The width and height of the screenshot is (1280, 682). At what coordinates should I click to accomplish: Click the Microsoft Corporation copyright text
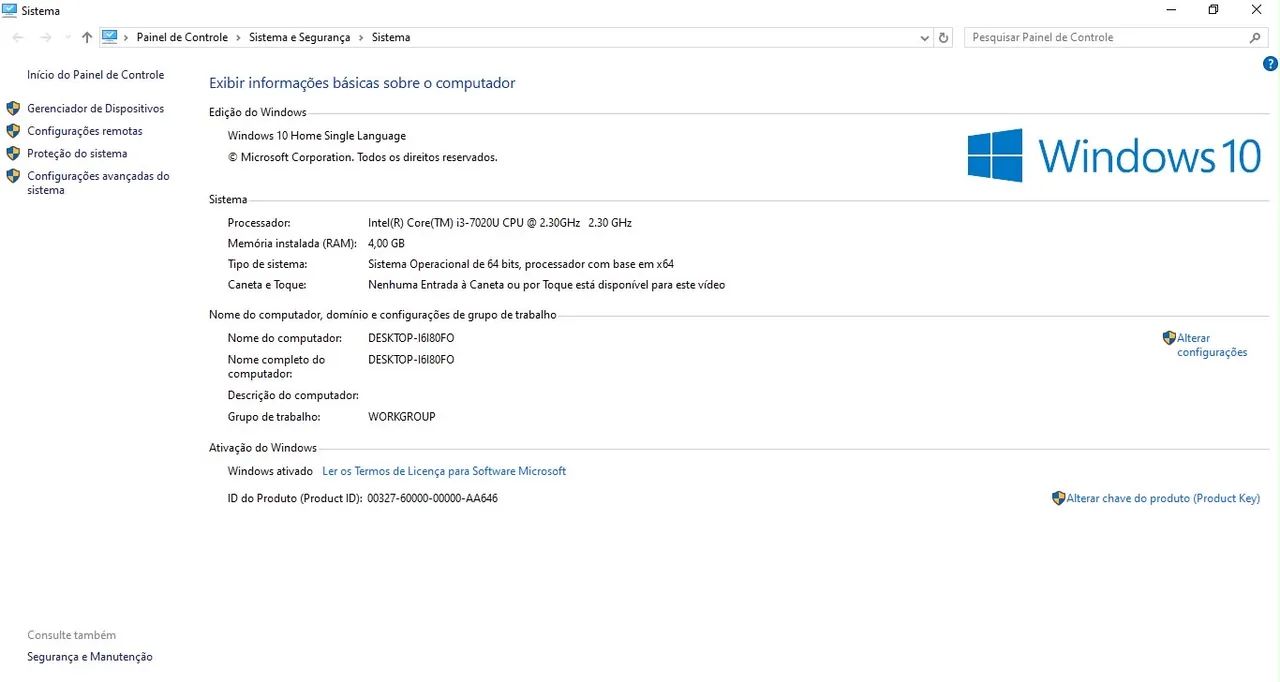point(362,157)
